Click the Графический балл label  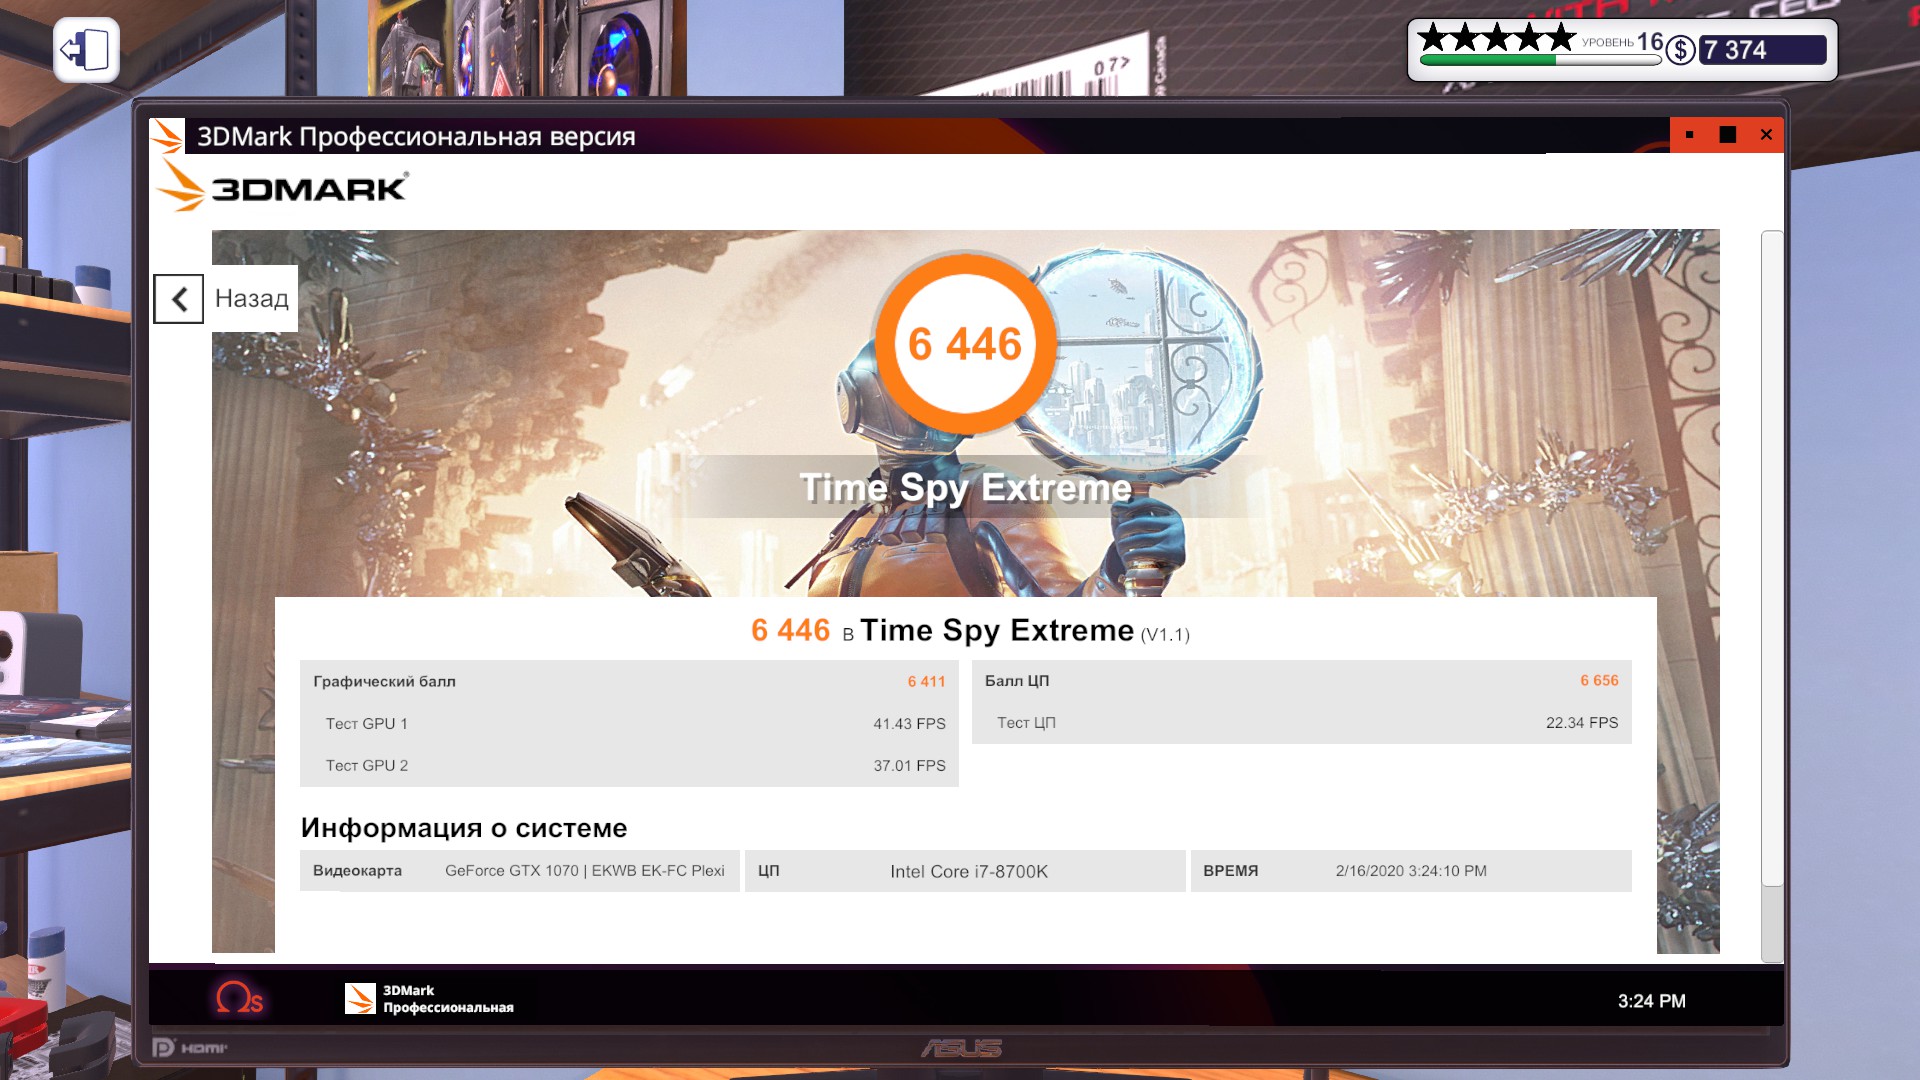(384, 682)
